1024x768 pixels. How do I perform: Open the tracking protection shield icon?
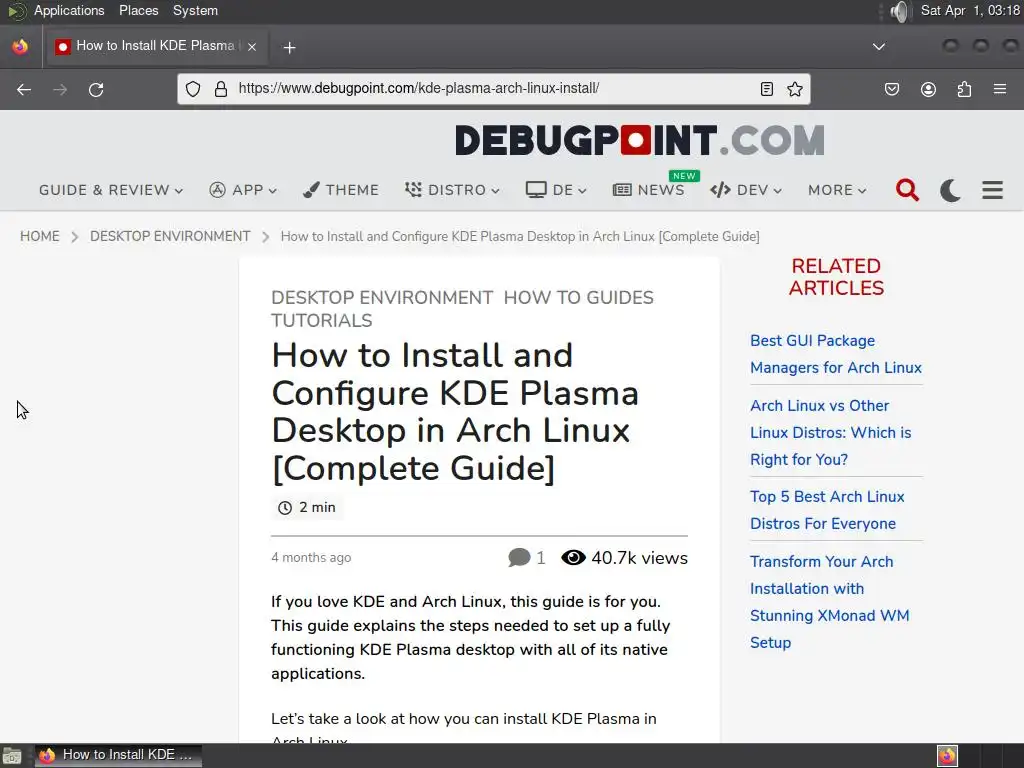click(193, 89)
